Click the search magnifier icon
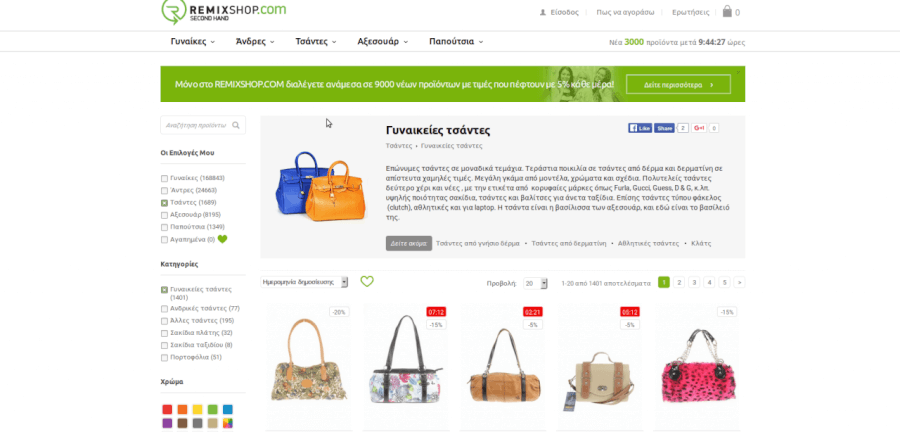Viewport: 900px width, 432px height. click(236, 125)
